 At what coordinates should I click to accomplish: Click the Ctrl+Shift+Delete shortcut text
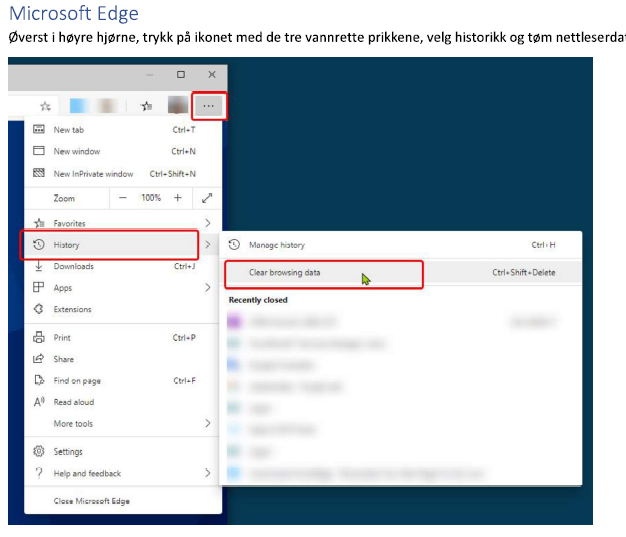coord(523,272)
